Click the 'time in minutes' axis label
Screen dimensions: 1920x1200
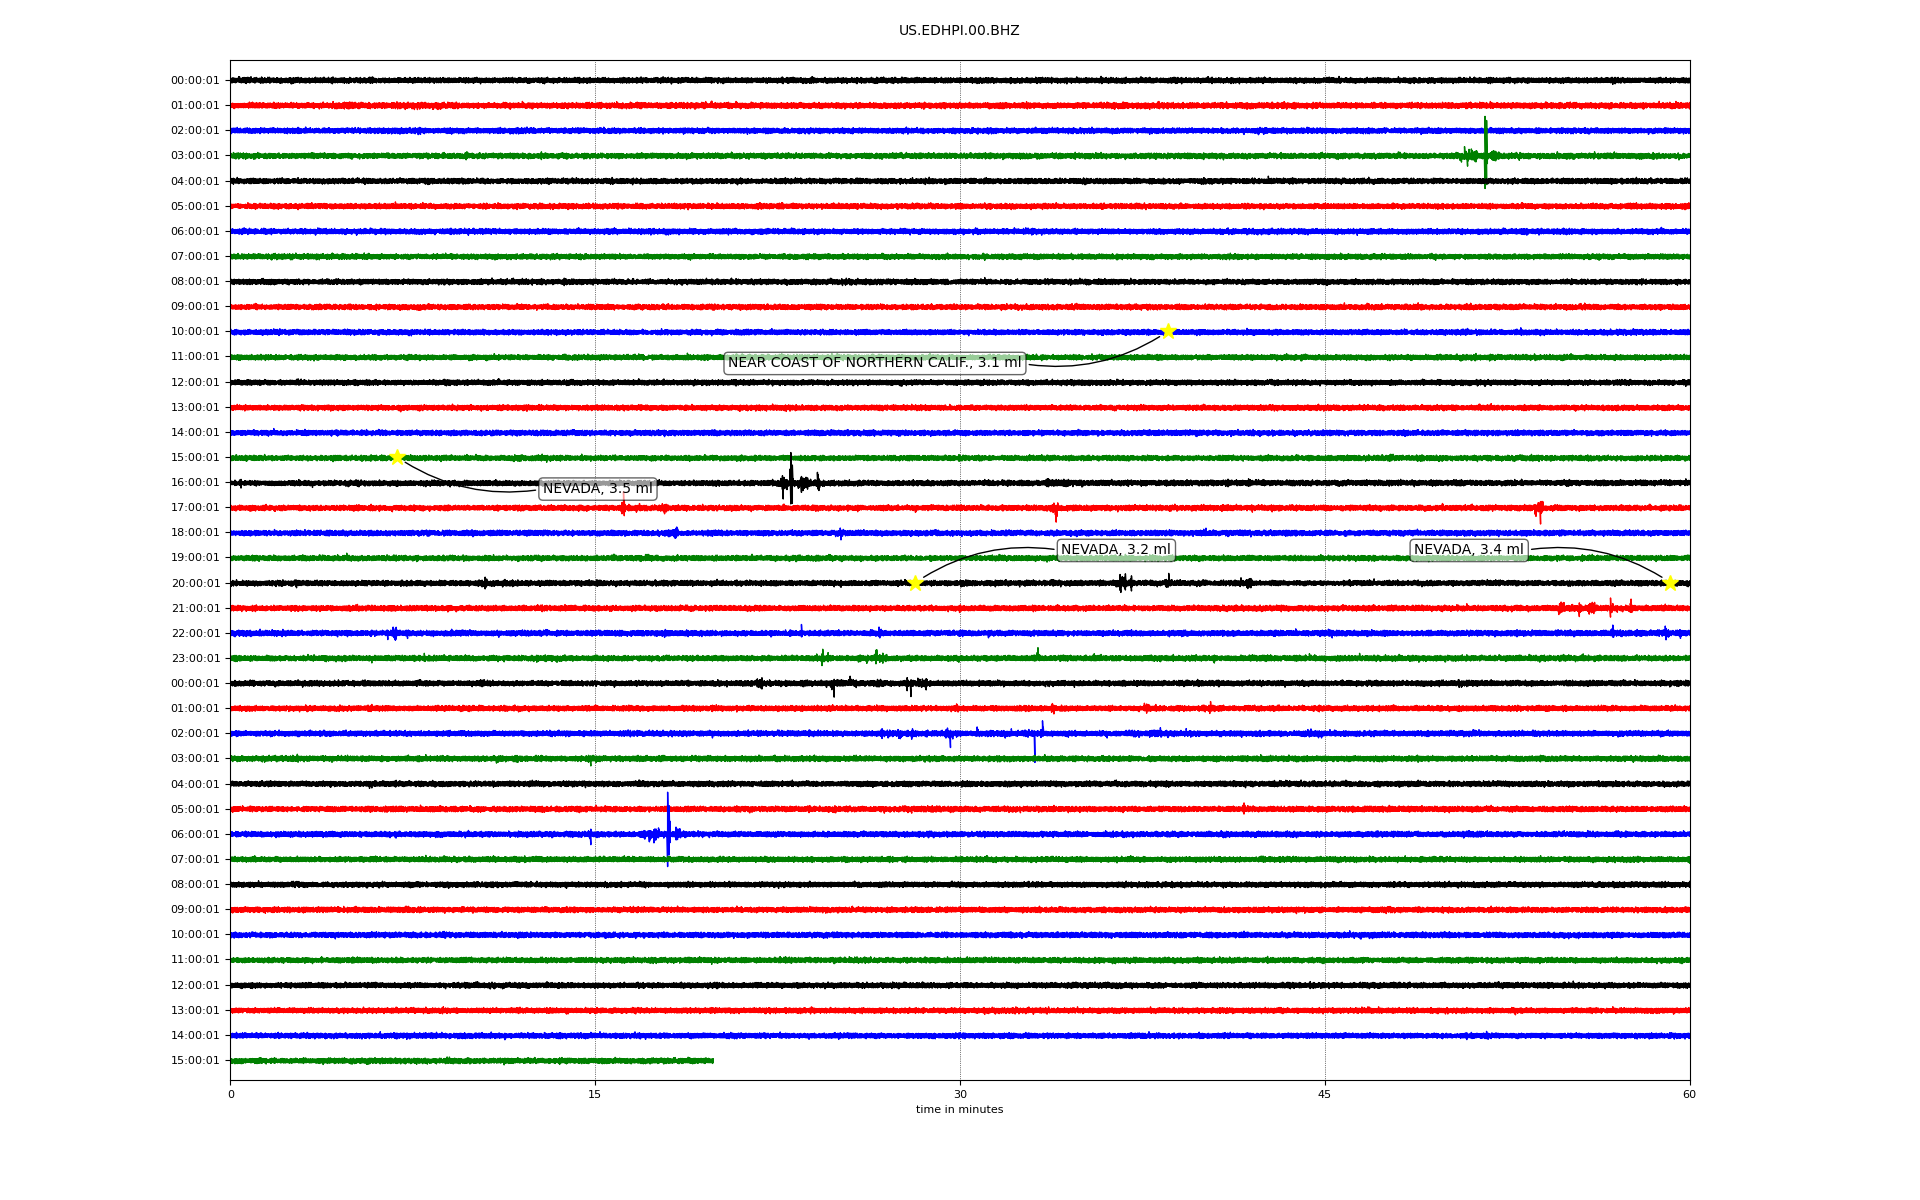[x=958, y=1110]
